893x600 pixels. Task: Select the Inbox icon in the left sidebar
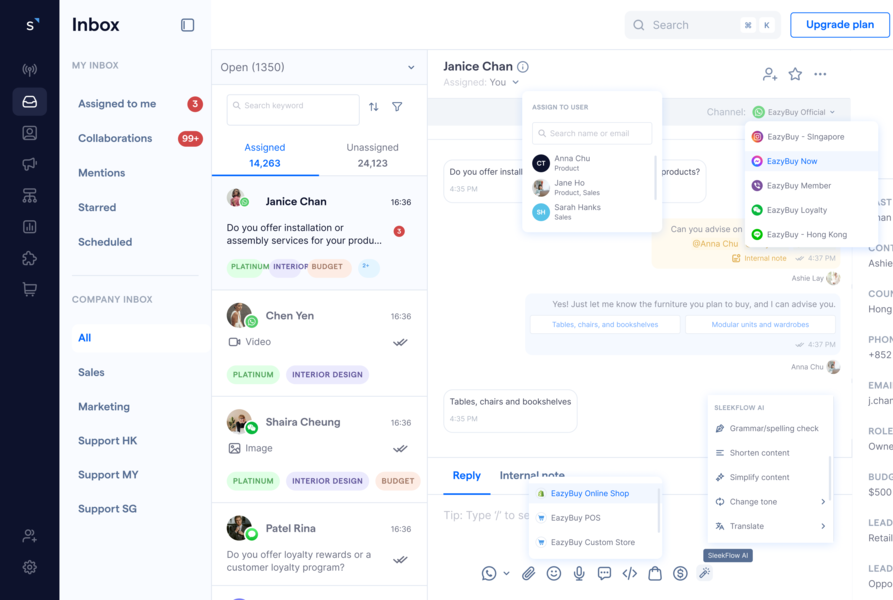point(30,102)
